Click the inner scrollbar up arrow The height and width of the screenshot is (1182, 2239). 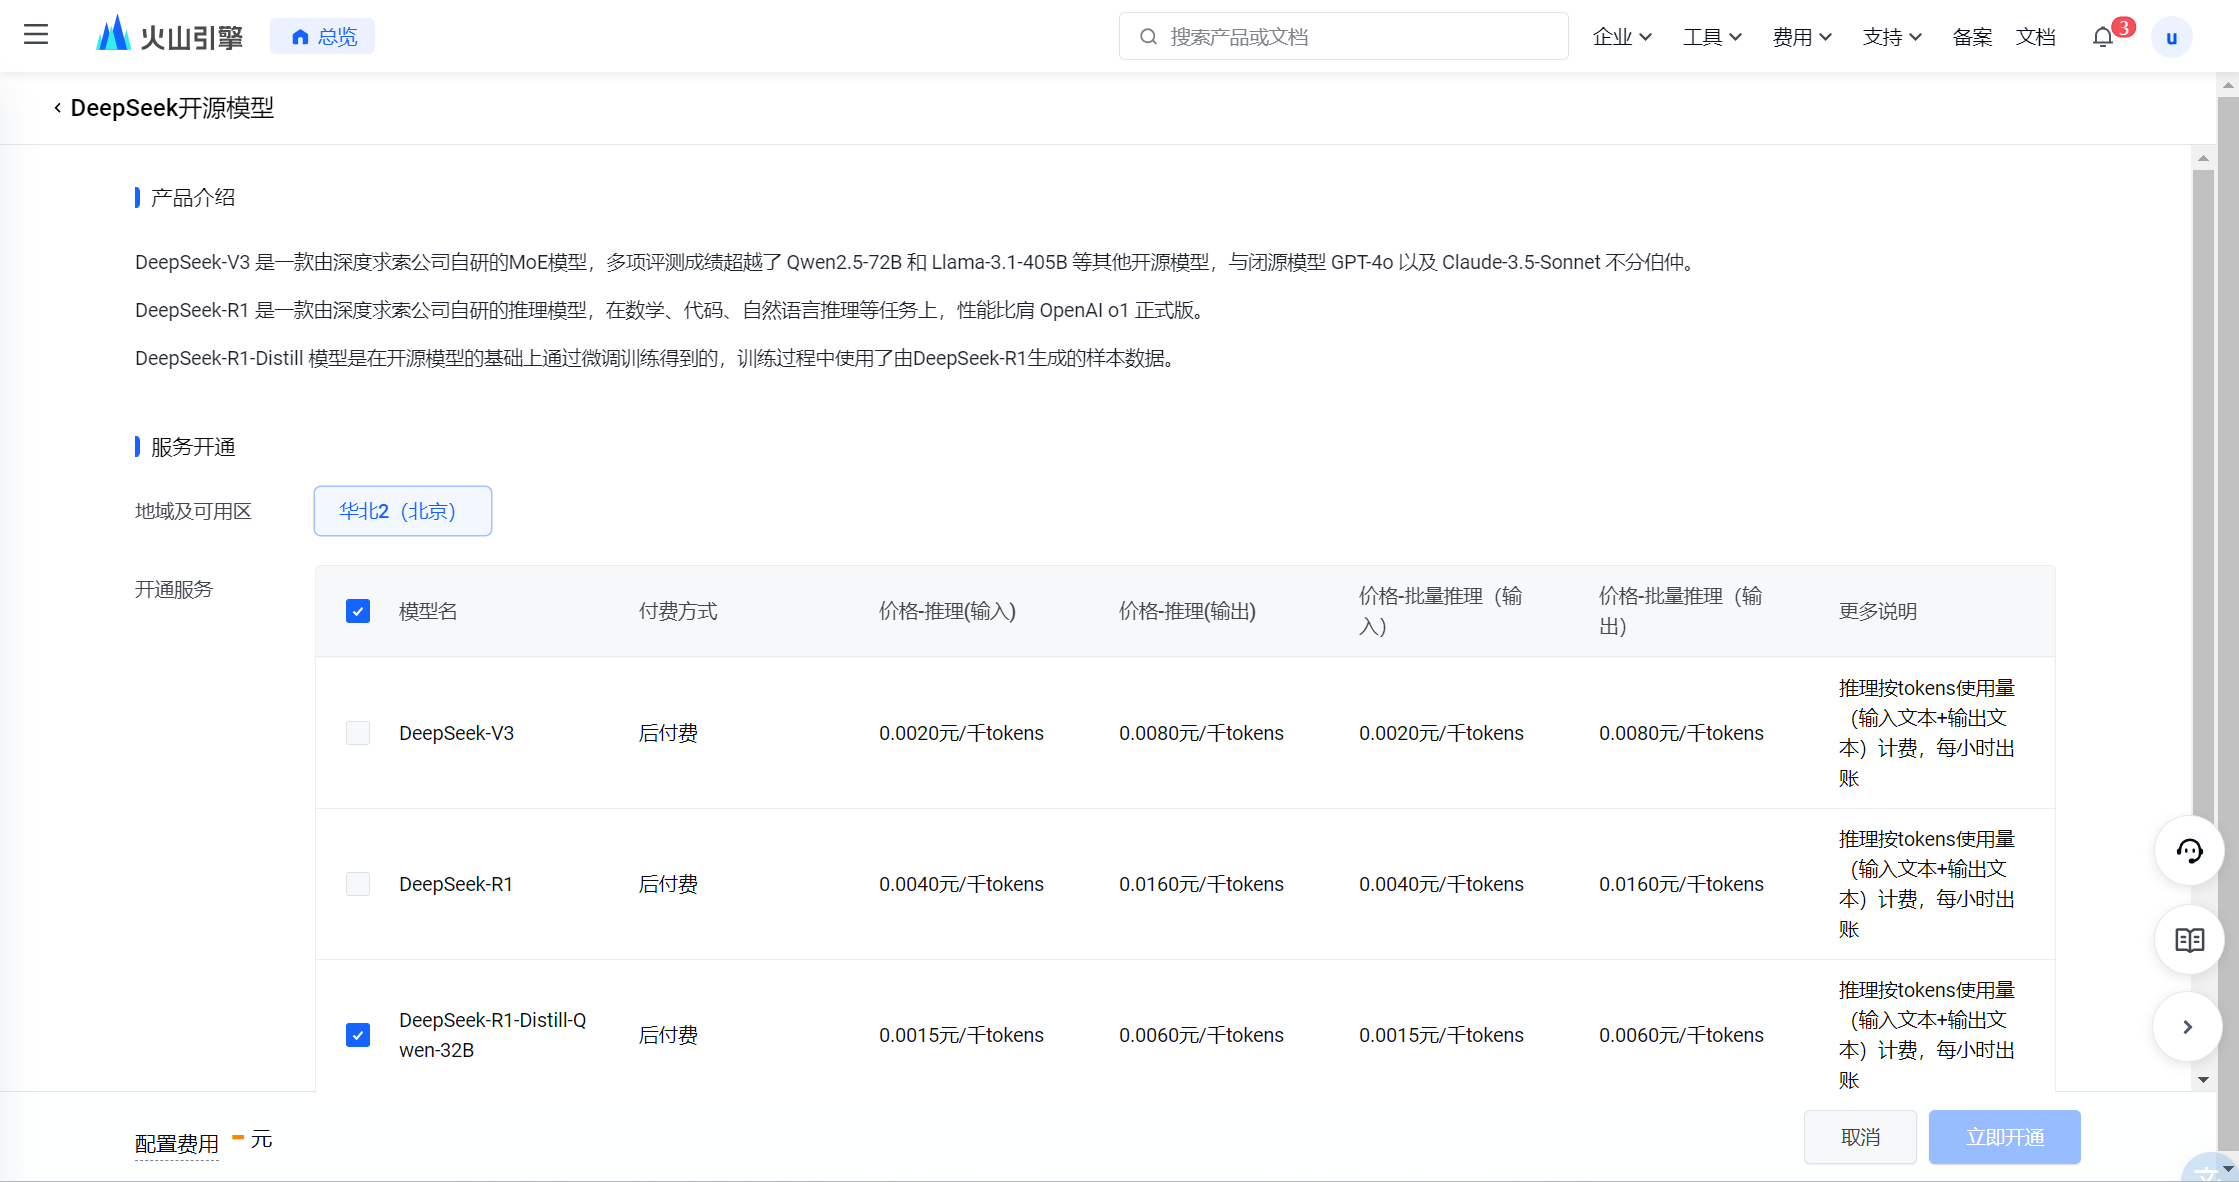(2203, 158)
